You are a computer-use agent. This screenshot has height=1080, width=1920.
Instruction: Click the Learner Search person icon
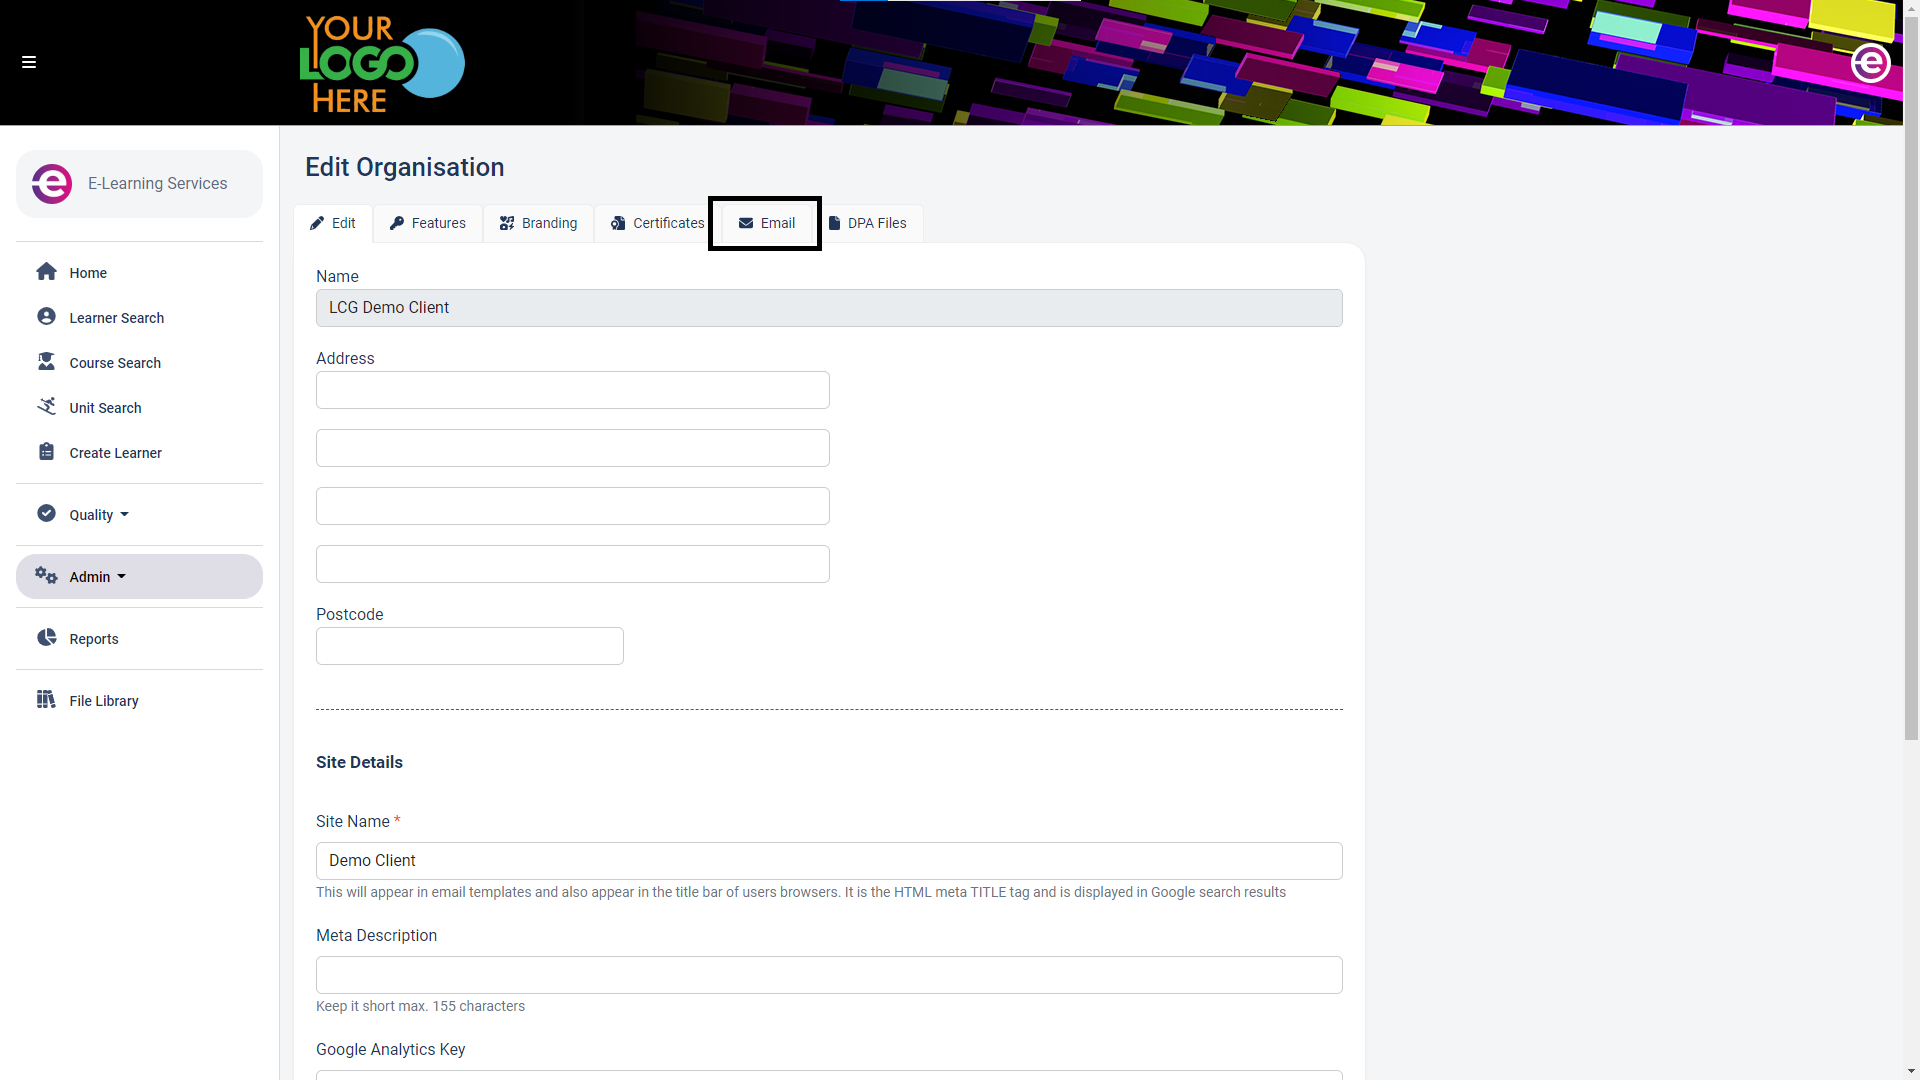(46, 317)
